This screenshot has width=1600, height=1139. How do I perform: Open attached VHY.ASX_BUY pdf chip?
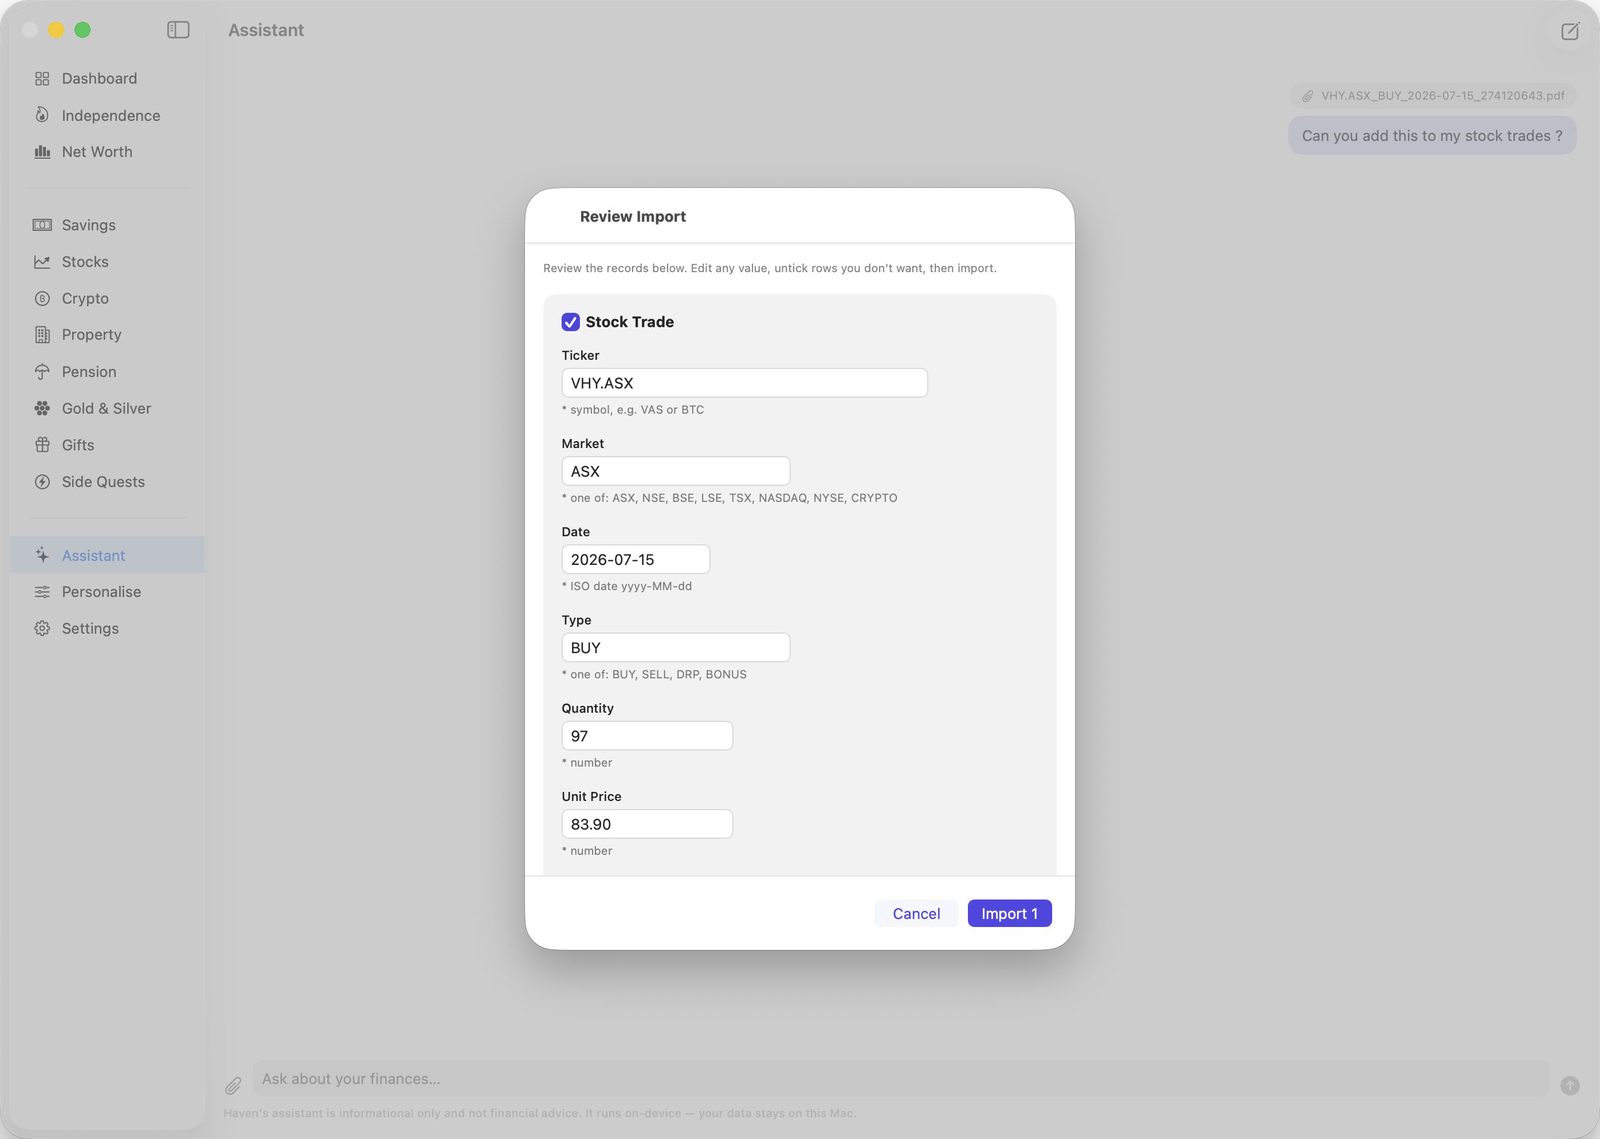pyautogui.click(x=1432, y=96)
